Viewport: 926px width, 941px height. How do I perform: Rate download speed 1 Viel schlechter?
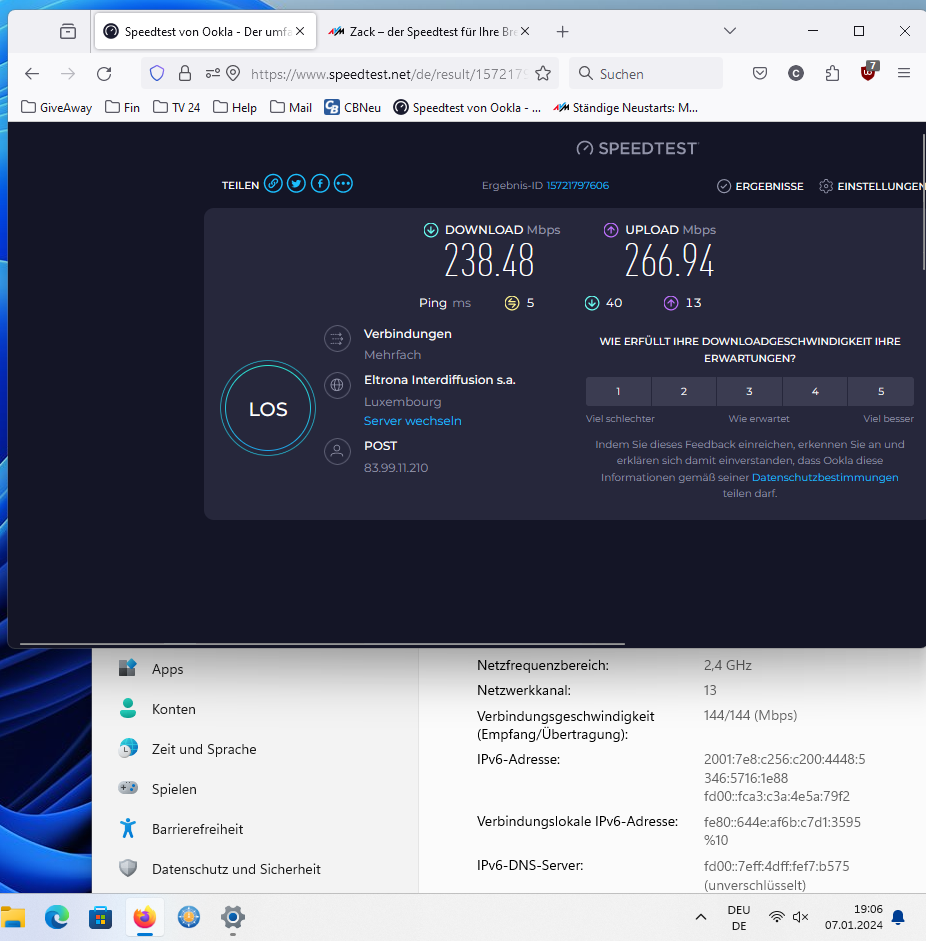618,391
